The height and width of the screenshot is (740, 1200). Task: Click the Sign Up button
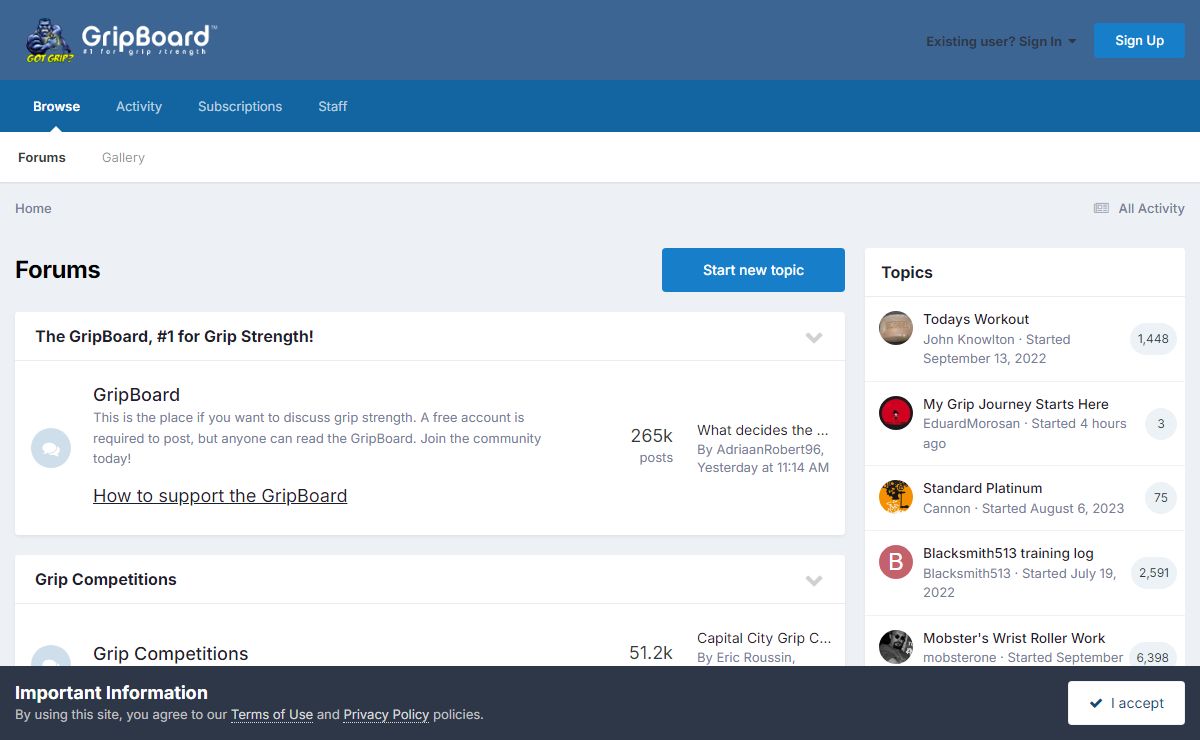coord(1139,40)
